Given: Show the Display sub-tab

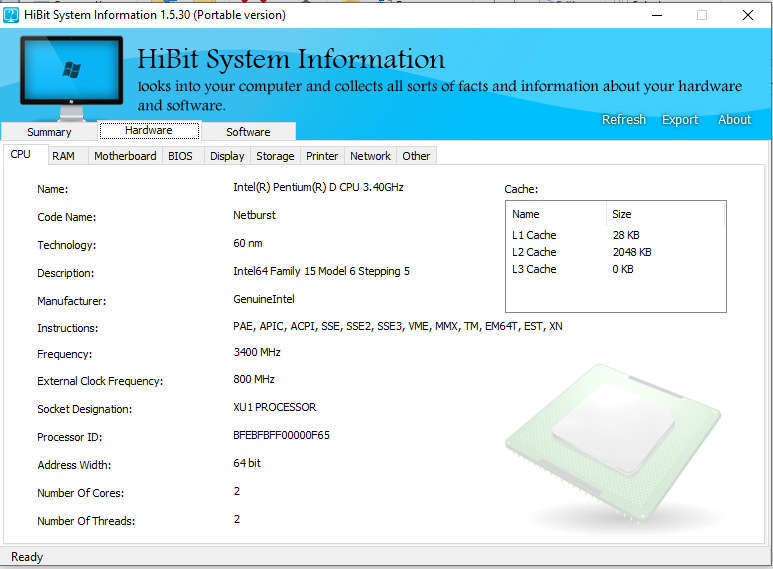Looking at the screenshot, I should (227, 156).
